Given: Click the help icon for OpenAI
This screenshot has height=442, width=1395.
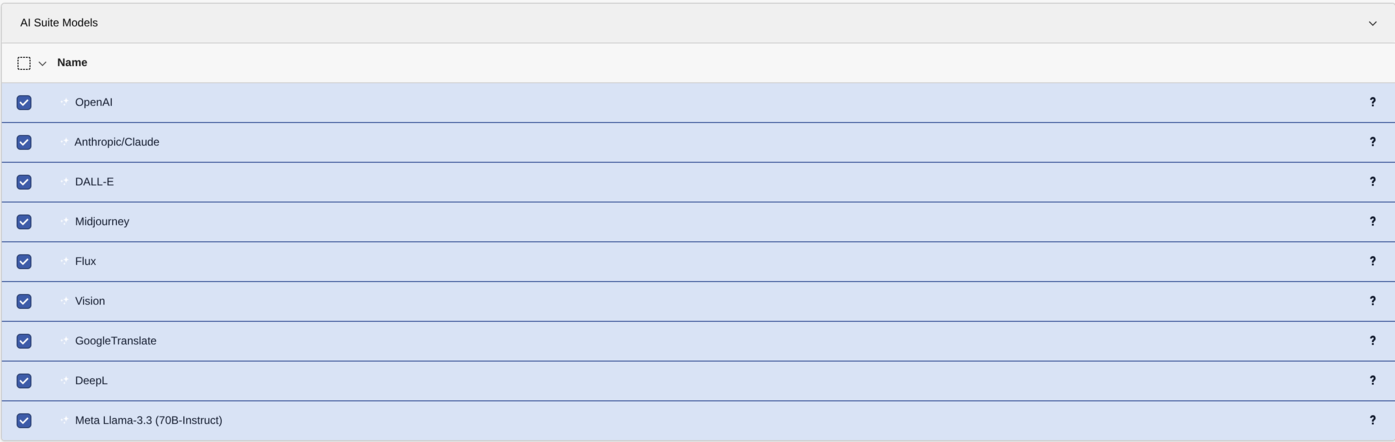Looking at the screenshot, I should [1372, 102].
